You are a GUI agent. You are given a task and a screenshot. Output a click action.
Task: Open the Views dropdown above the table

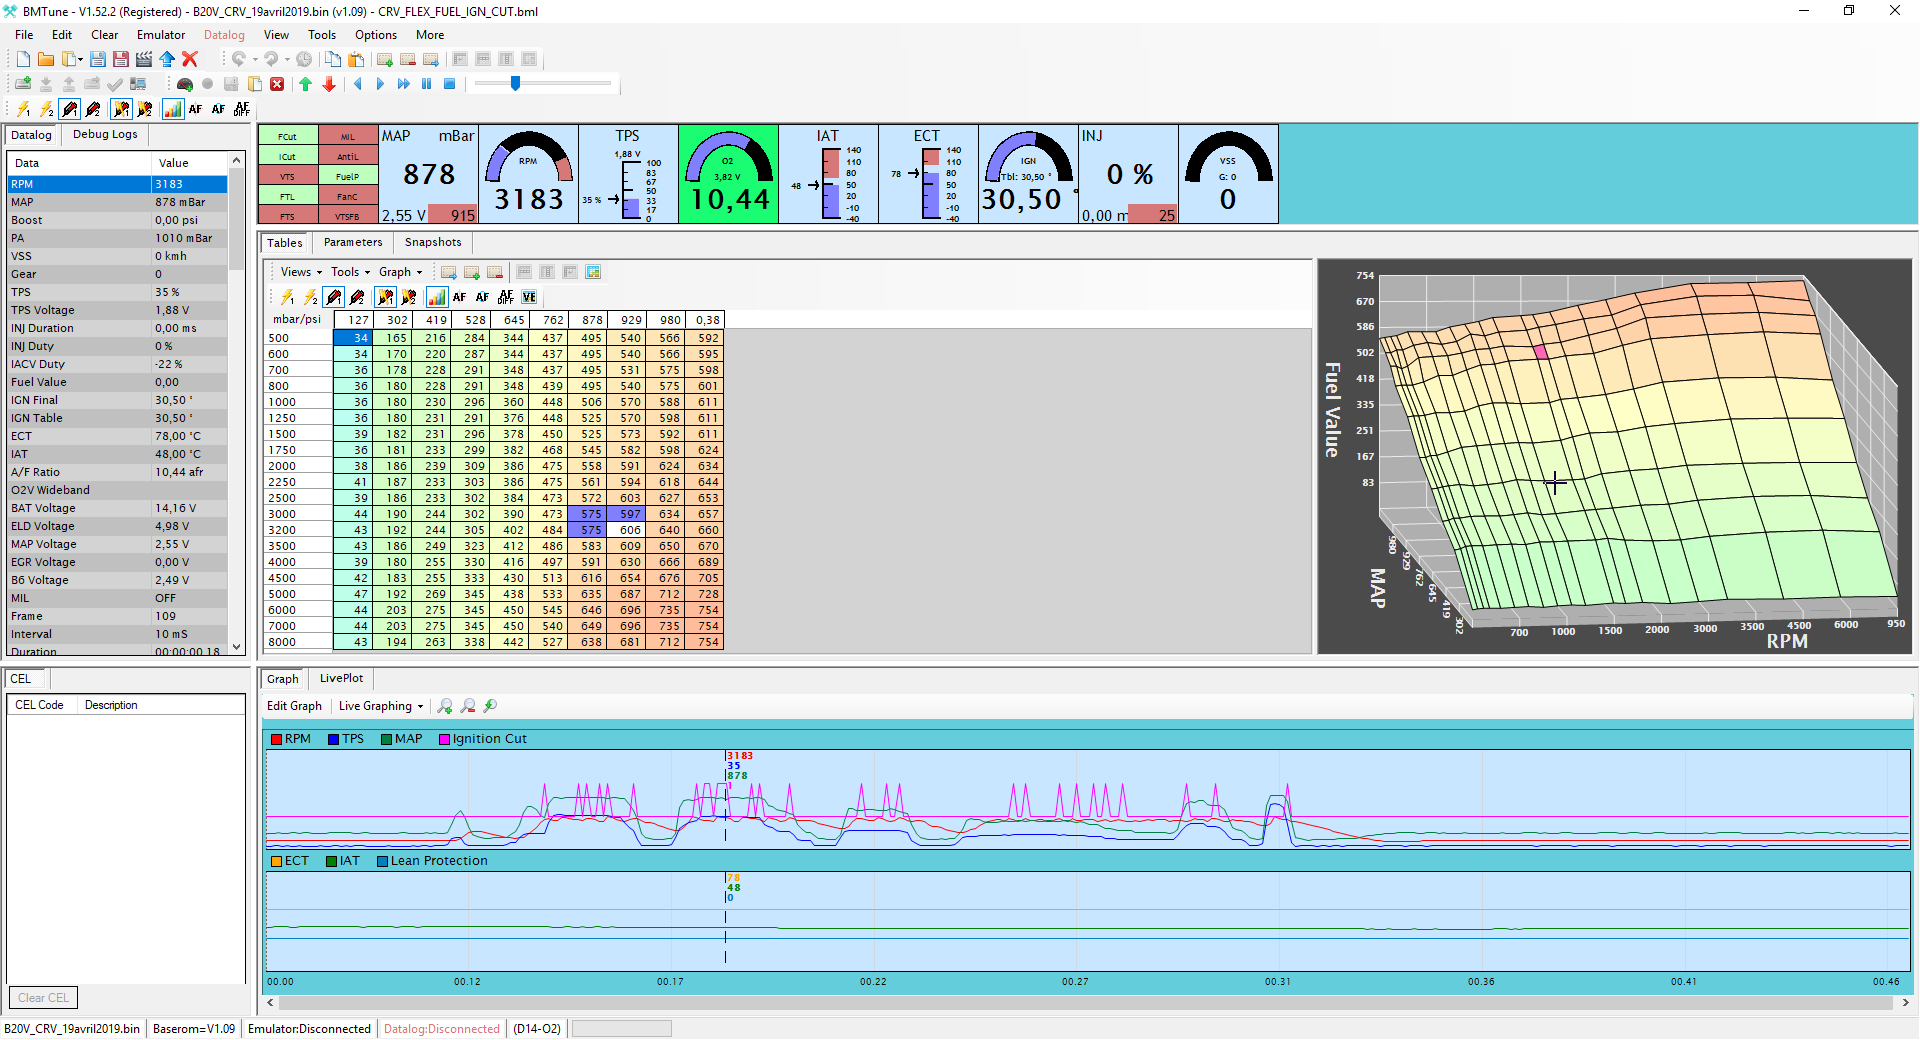pos(298,271)
